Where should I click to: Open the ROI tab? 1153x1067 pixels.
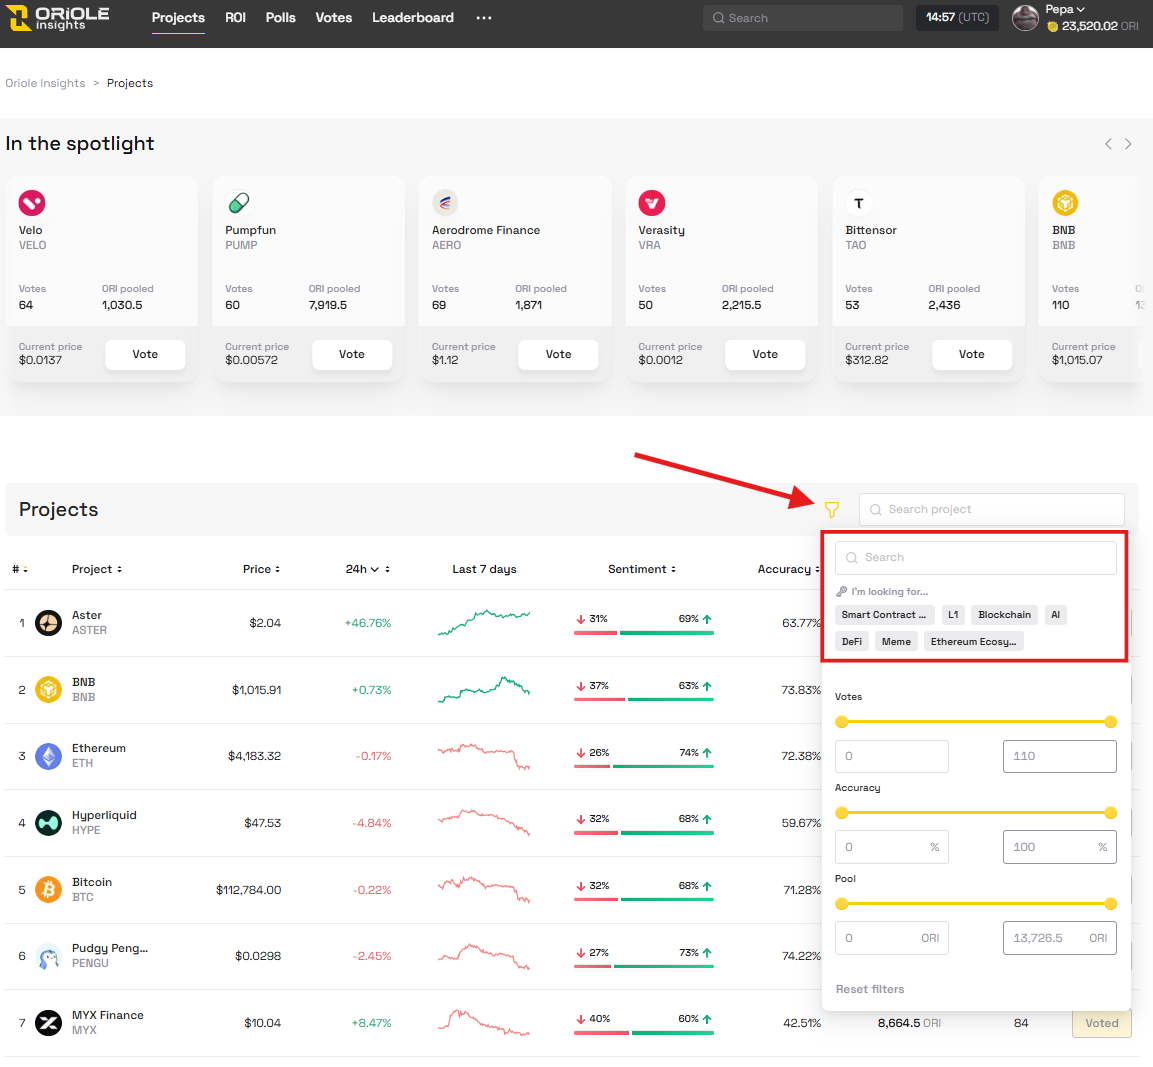pos(235,18)
